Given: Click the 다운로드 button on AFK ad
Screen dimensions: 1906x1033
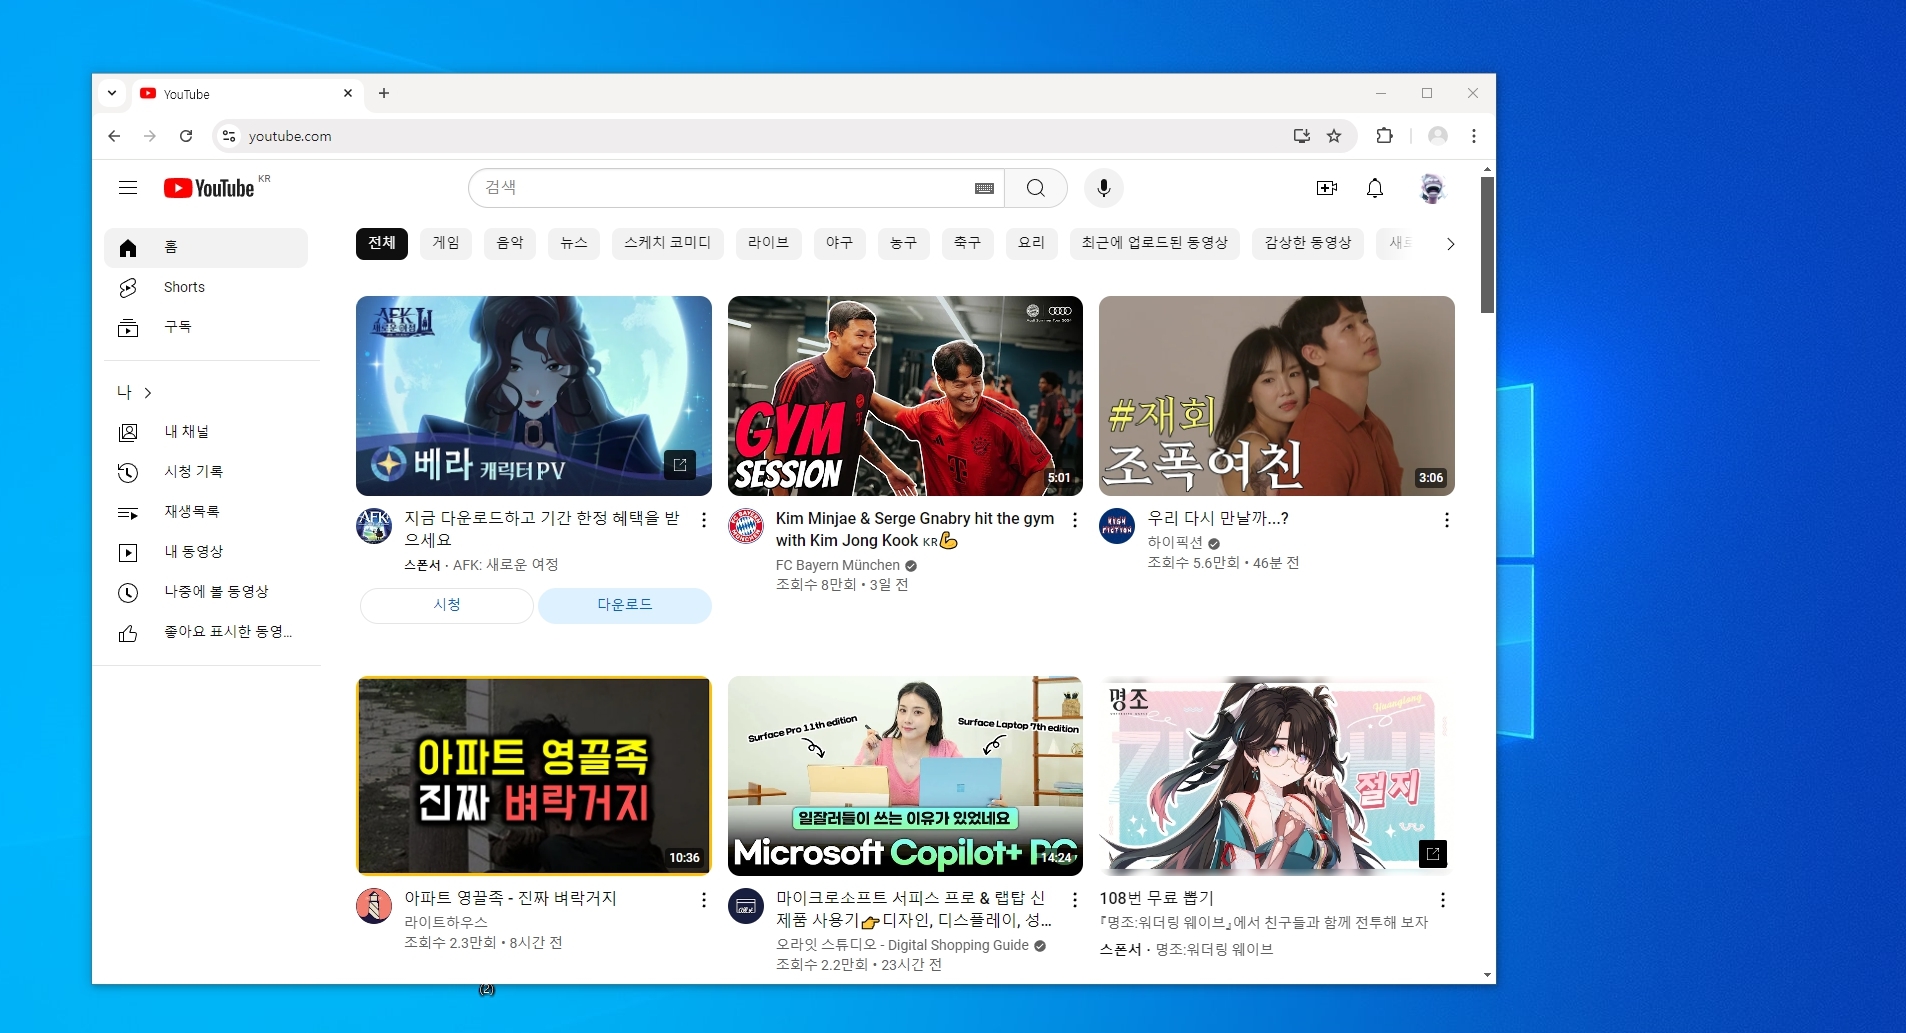Looking at the screenshot, I should (x=625, y=605).
